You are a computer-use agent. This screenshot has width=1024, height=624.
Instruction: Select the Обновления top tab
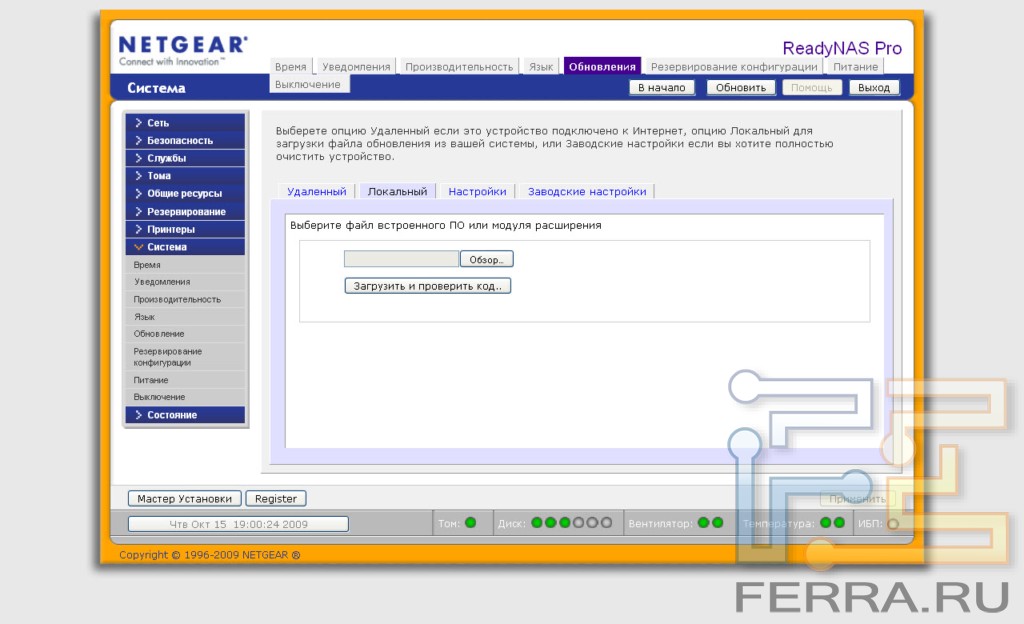click(x=602, y=67)
